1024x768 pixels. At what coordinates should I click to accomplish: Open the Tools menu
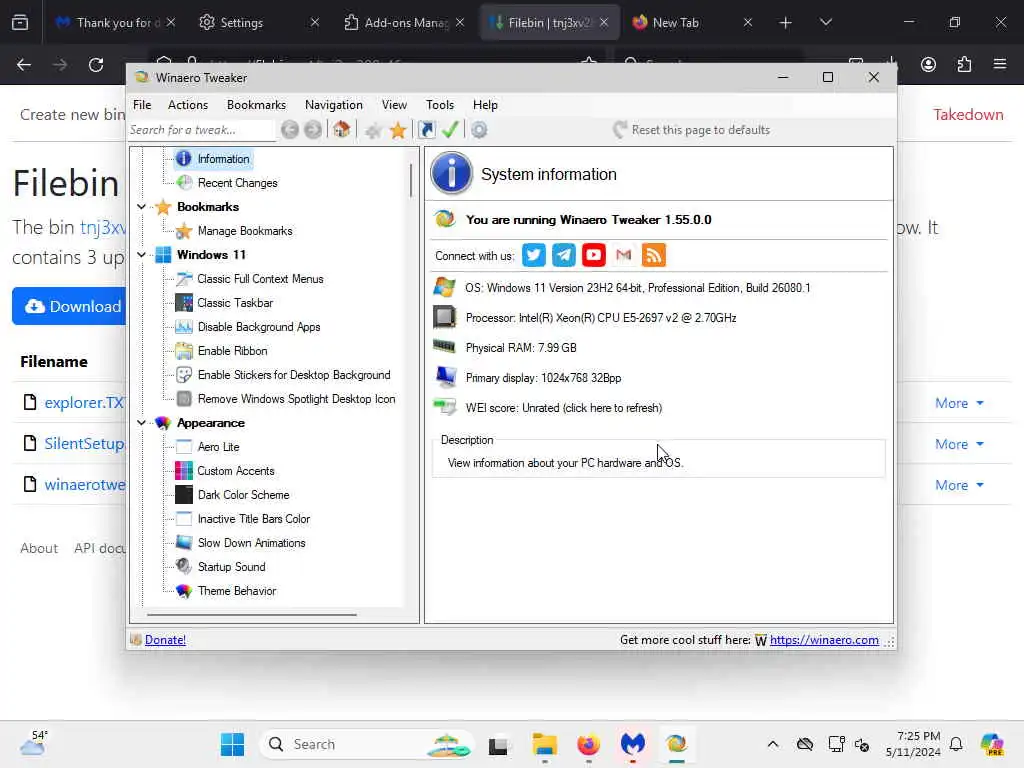coord(440,105)
